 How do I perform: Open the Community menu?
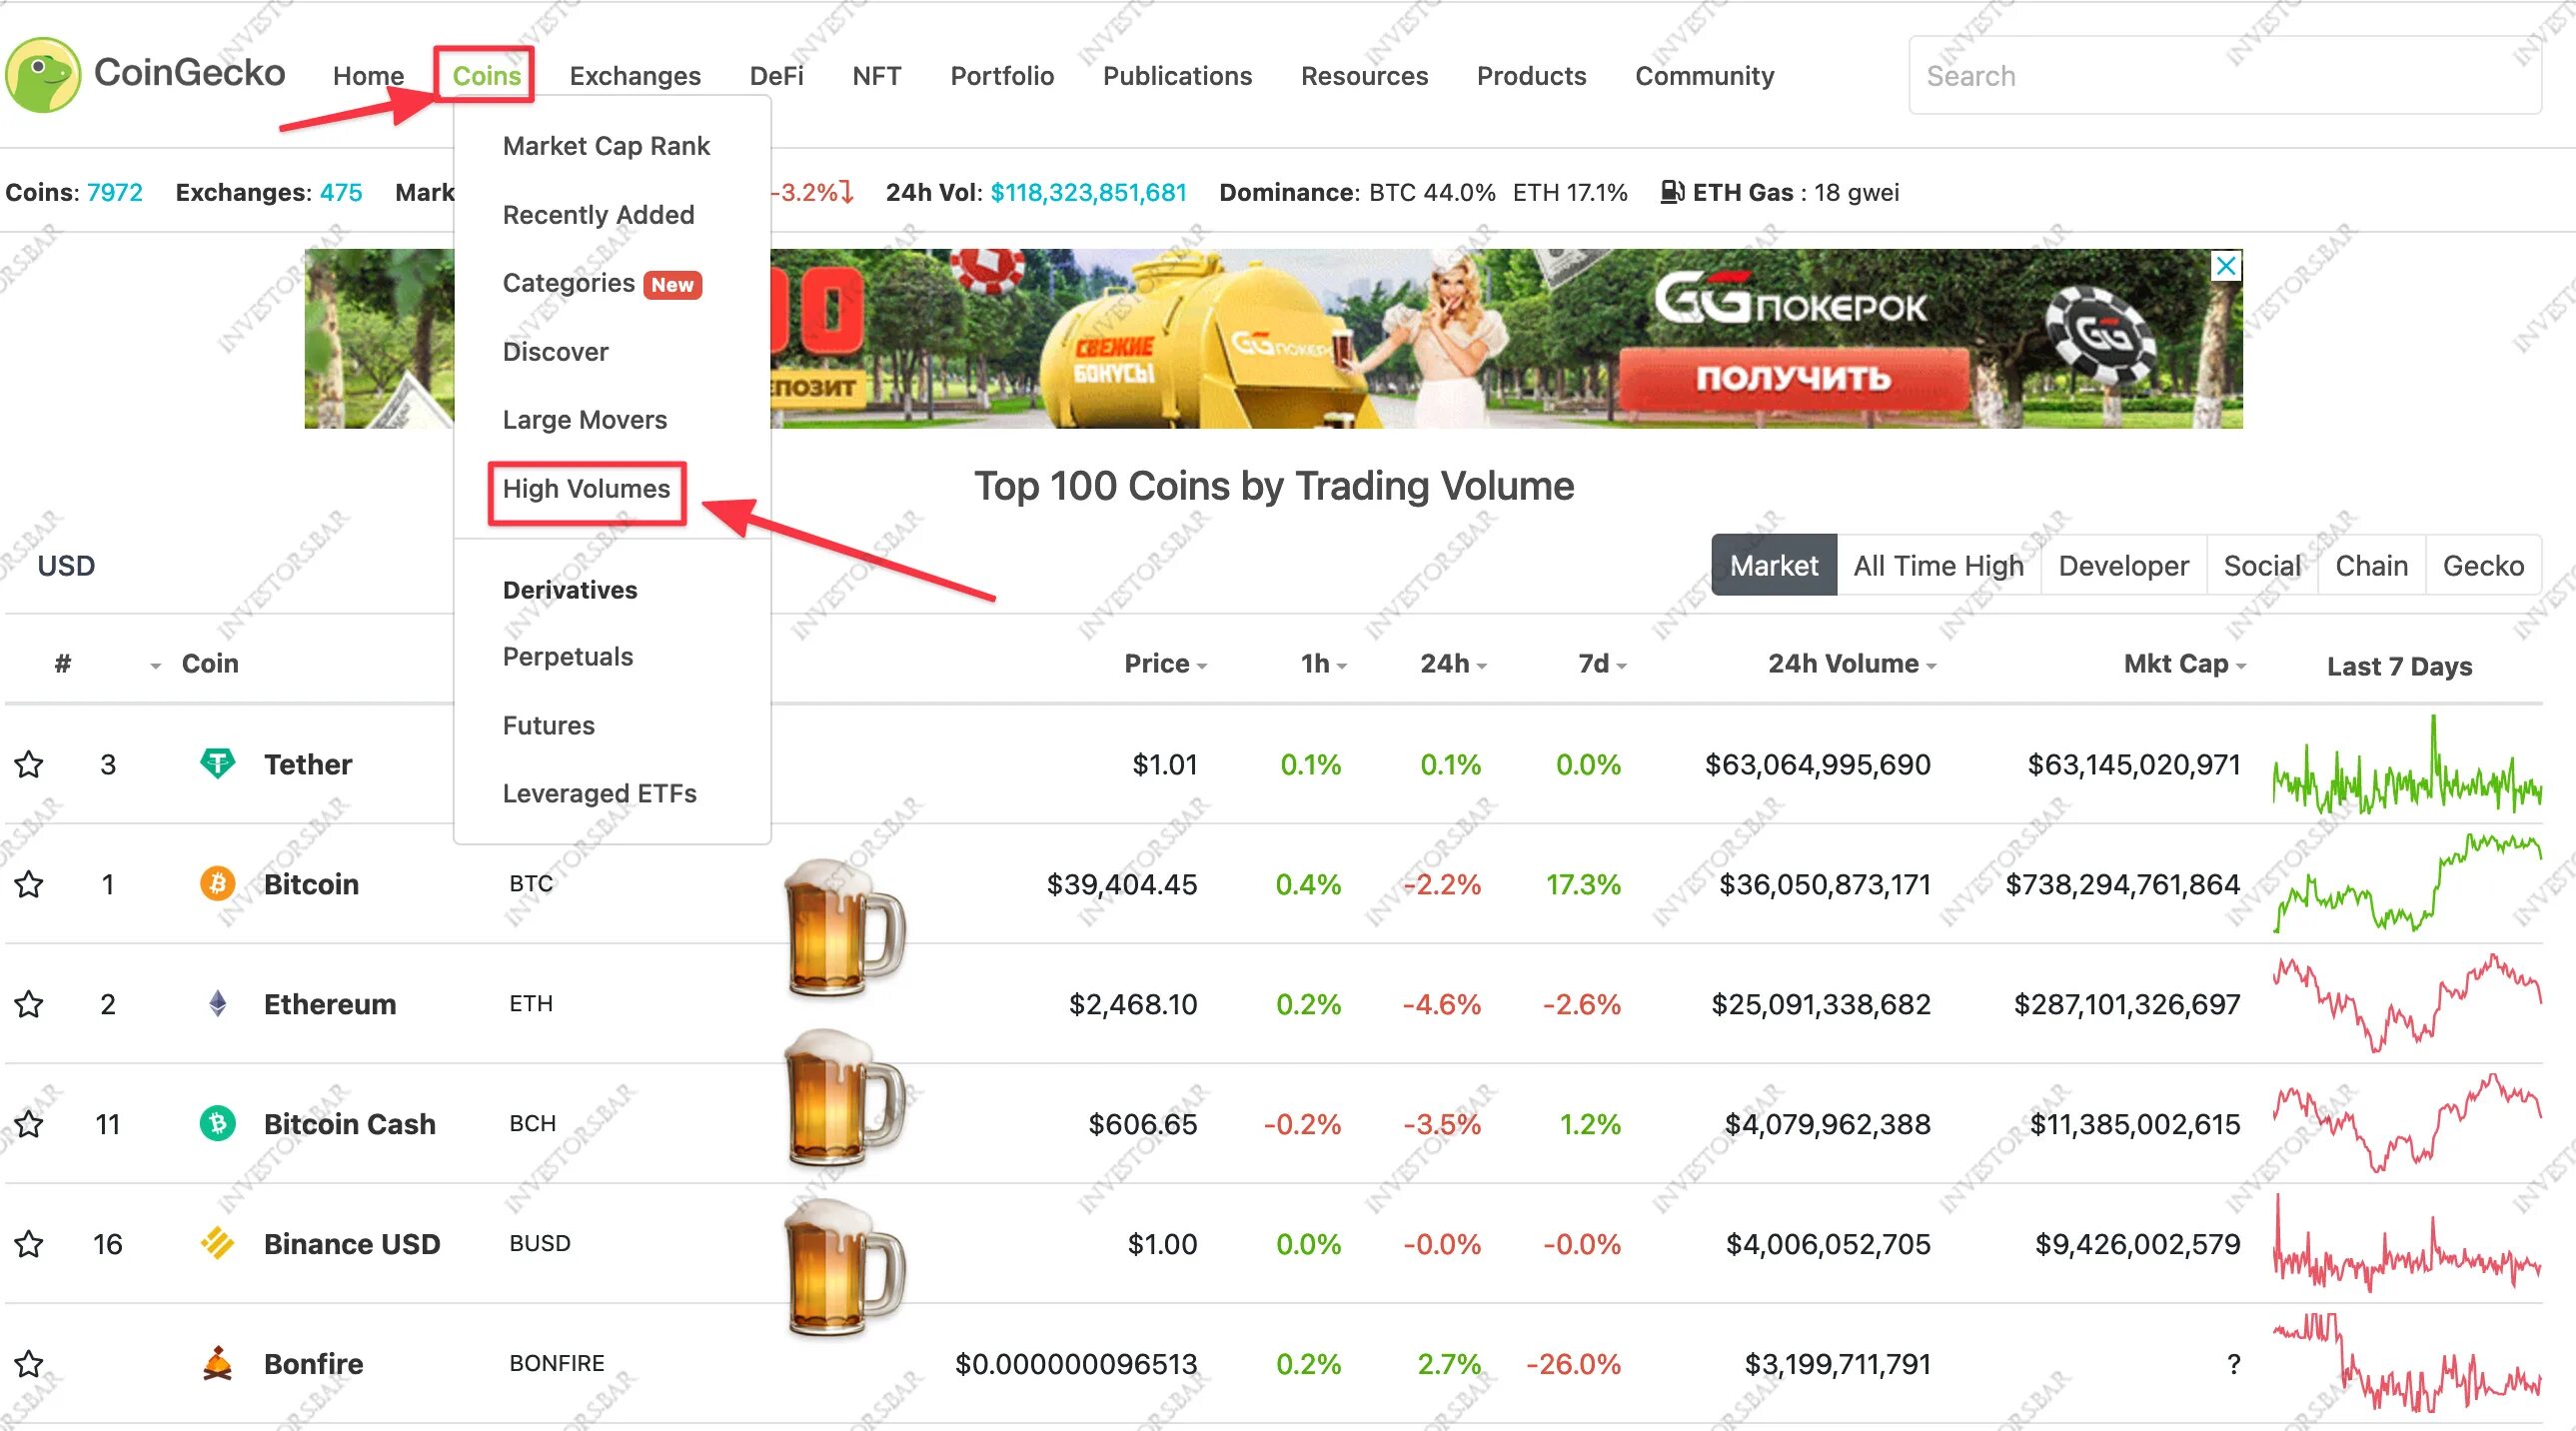click(1704, 76)
